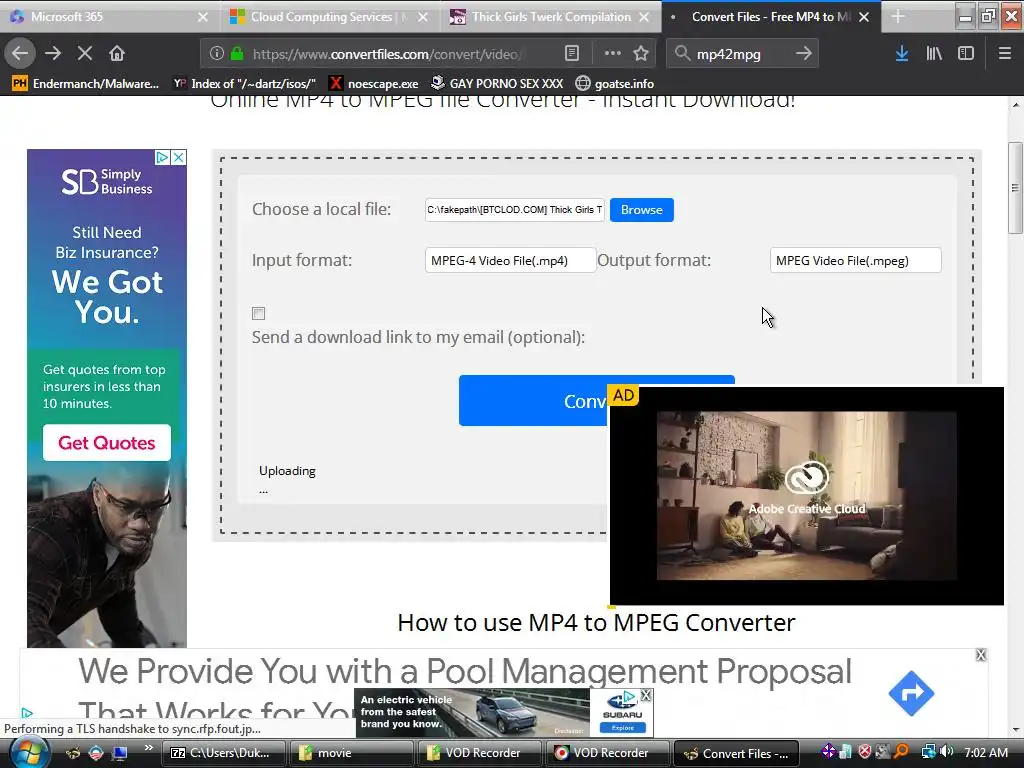Click the 7:02 AM clock

click(x=985, y=752)
